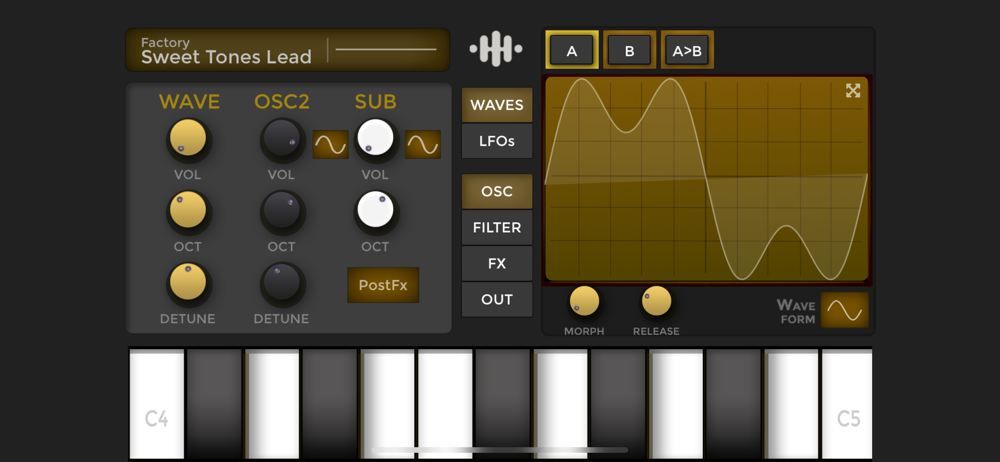The image size is (1000, 462).
Task: Click the OSC2 DETUNE knob
Action: pos(282,283)
